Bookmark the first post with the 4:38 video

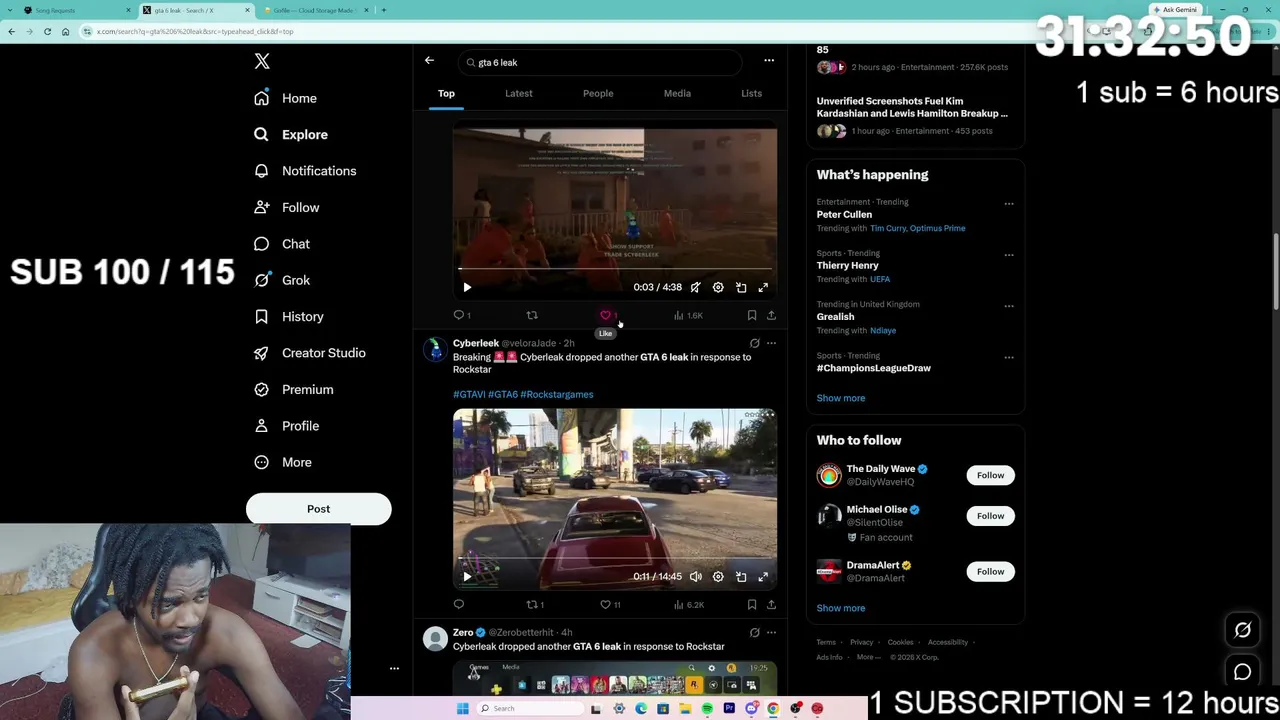tap(752, 315)
